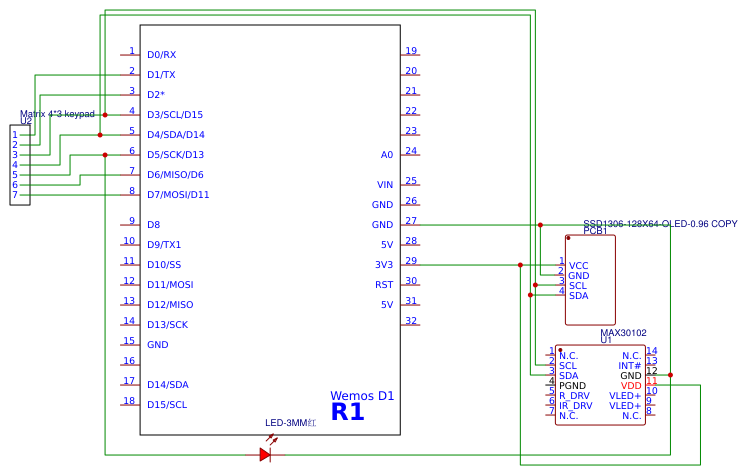Select the Matrix 4*3 keypad label
748x475 pixels.
click(x=57, y=114)
